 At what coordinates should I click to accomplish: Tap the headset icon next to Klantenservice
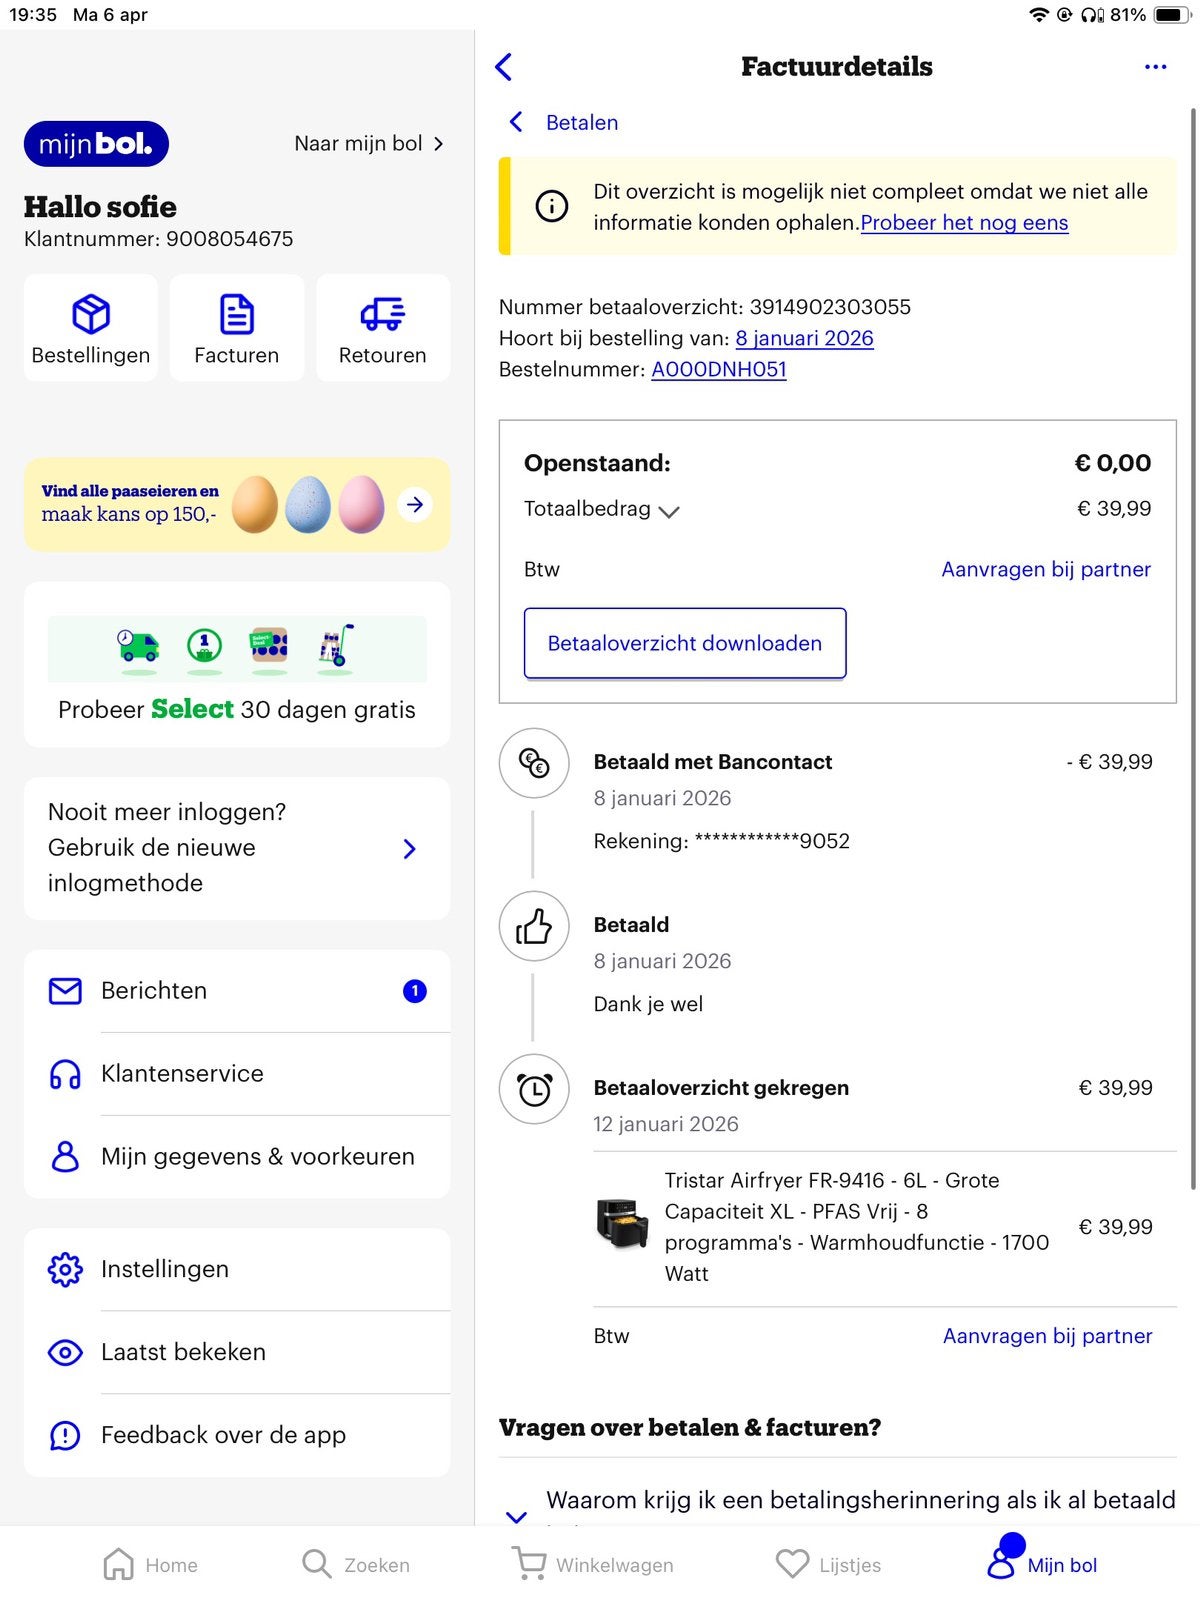65,1075
